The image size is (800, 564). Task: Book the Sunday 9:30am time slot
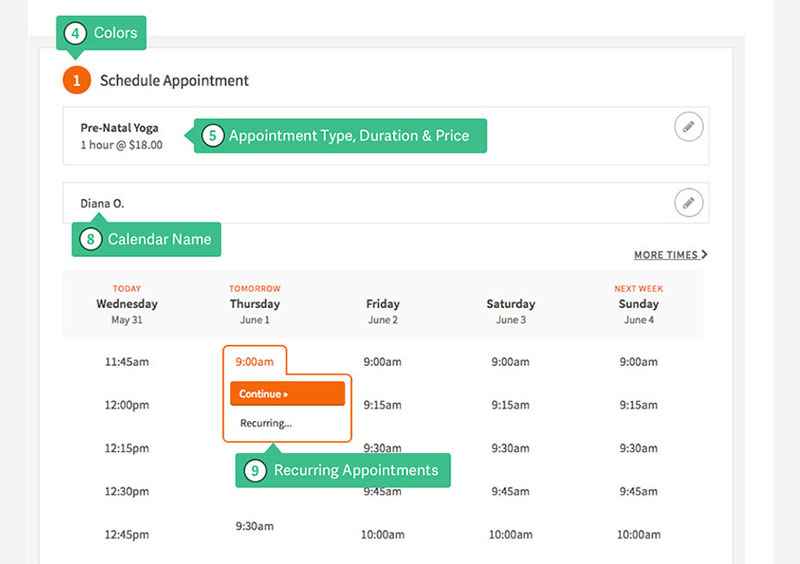[x=639, y=449]
